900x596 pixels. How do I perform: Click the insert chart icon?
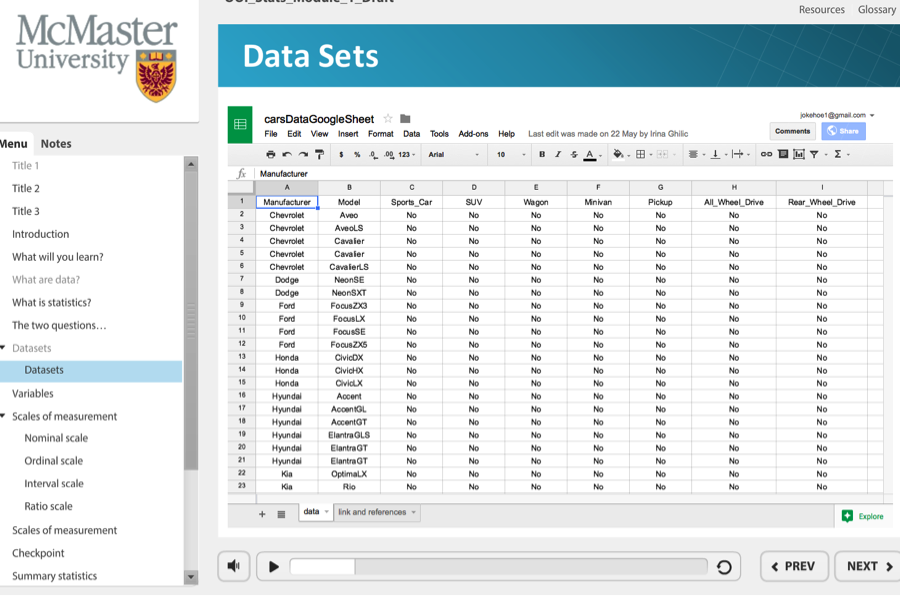pos(799,155)
